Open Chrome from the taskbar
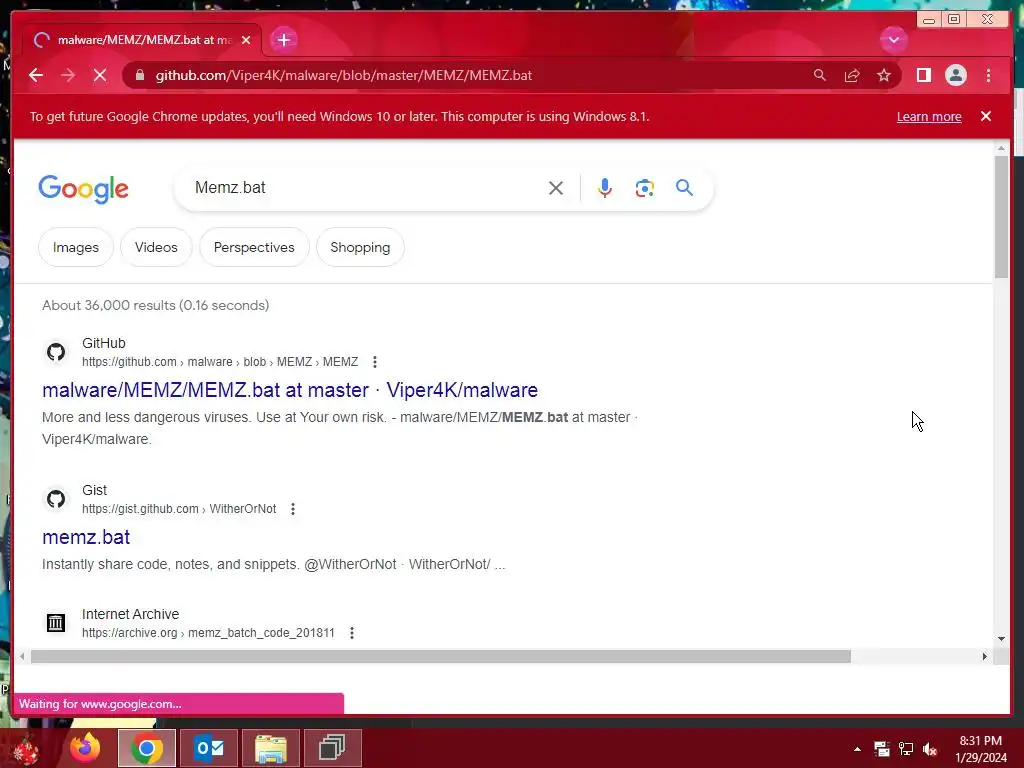This screenshot has width=1024, height=768. pos(147,748)
